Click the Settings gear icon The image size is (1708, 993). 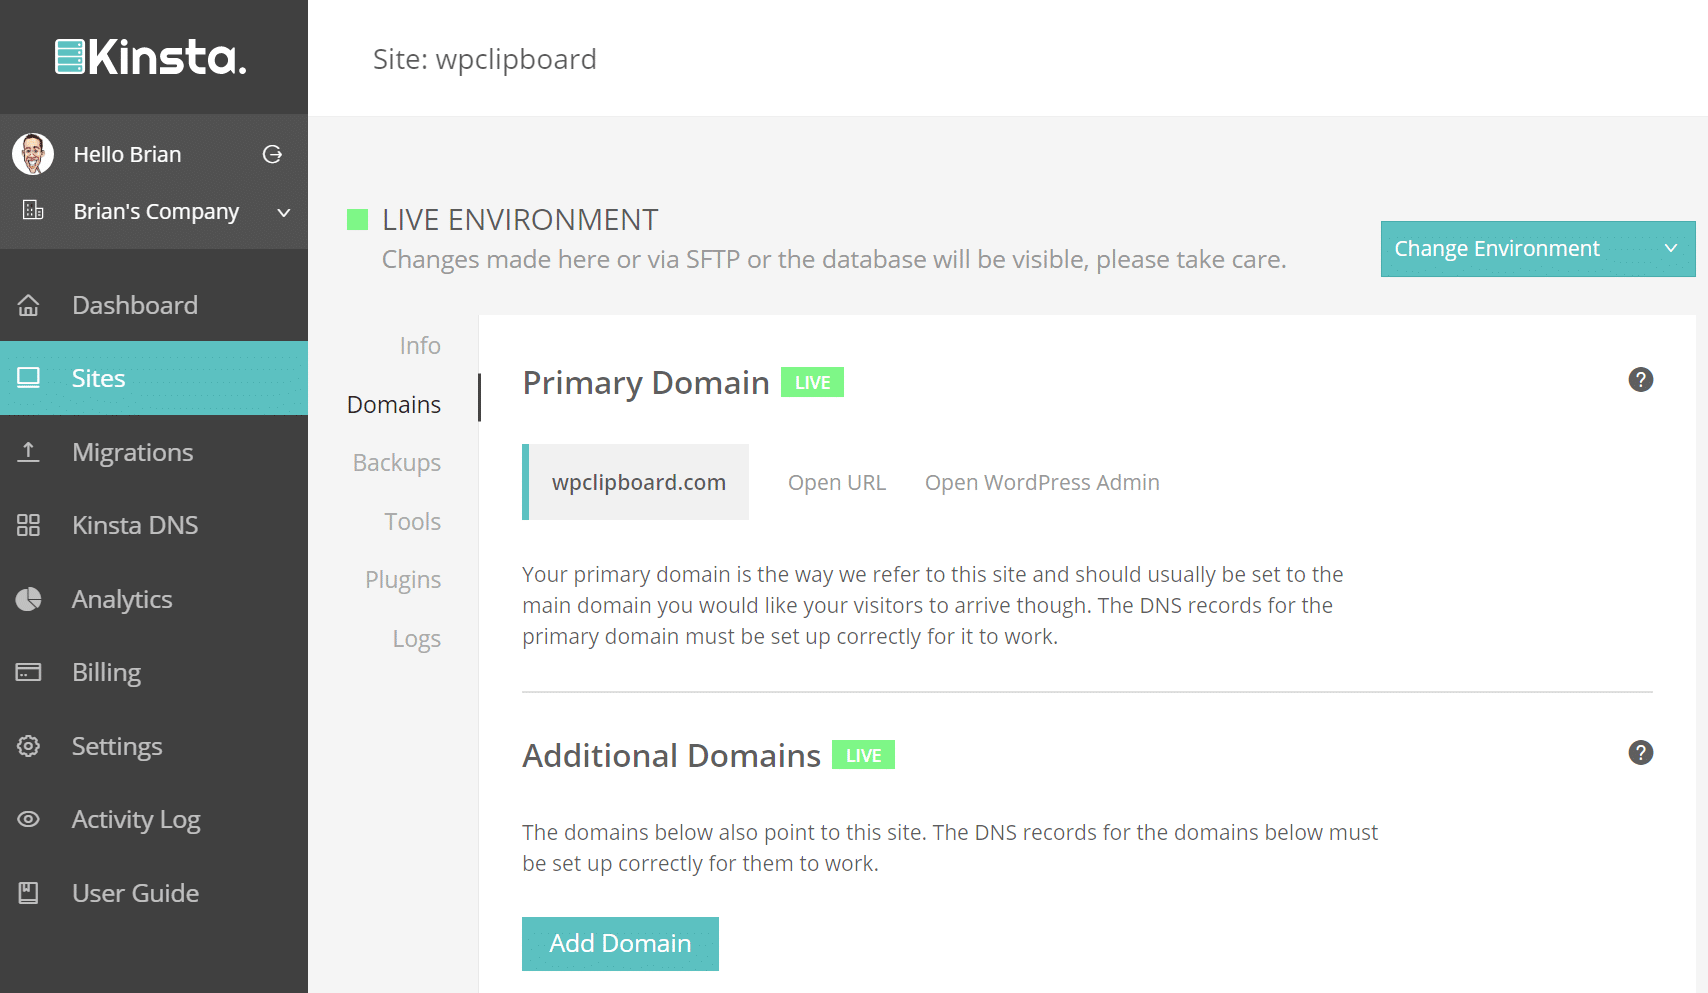[x=29, y=746]
